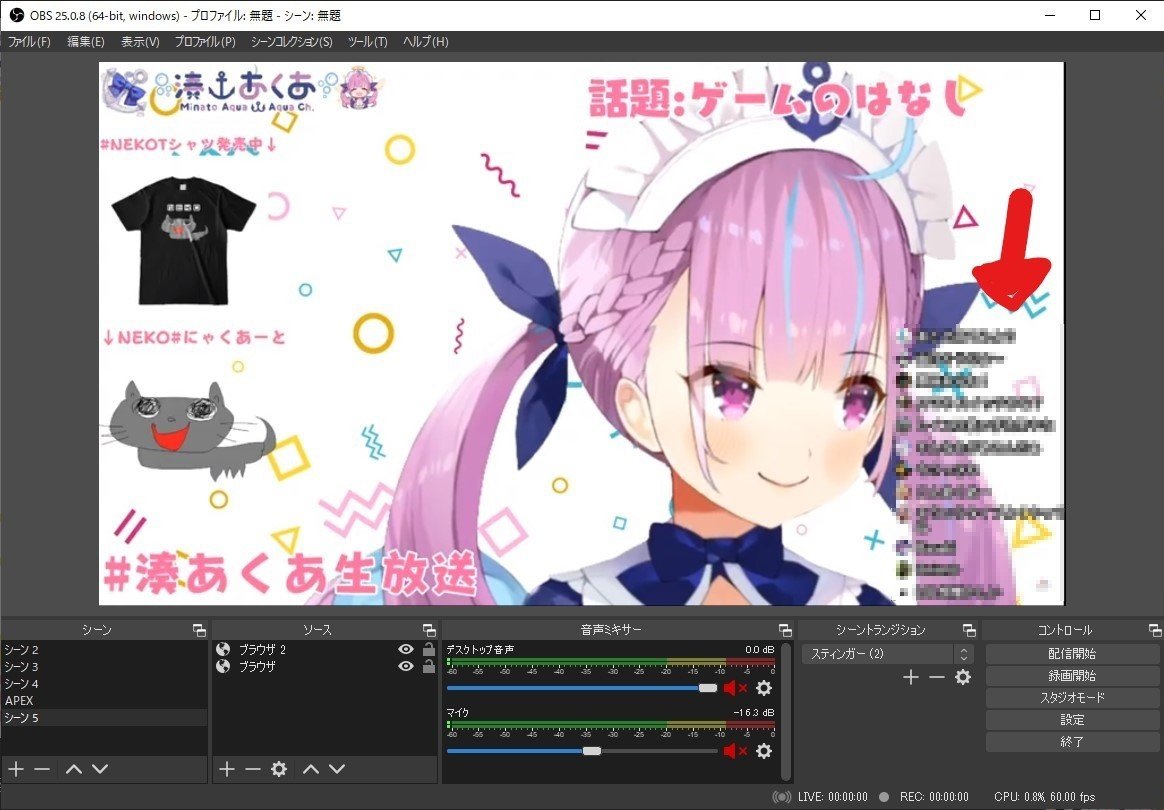Undock the ソース panel

coord(429,630)
